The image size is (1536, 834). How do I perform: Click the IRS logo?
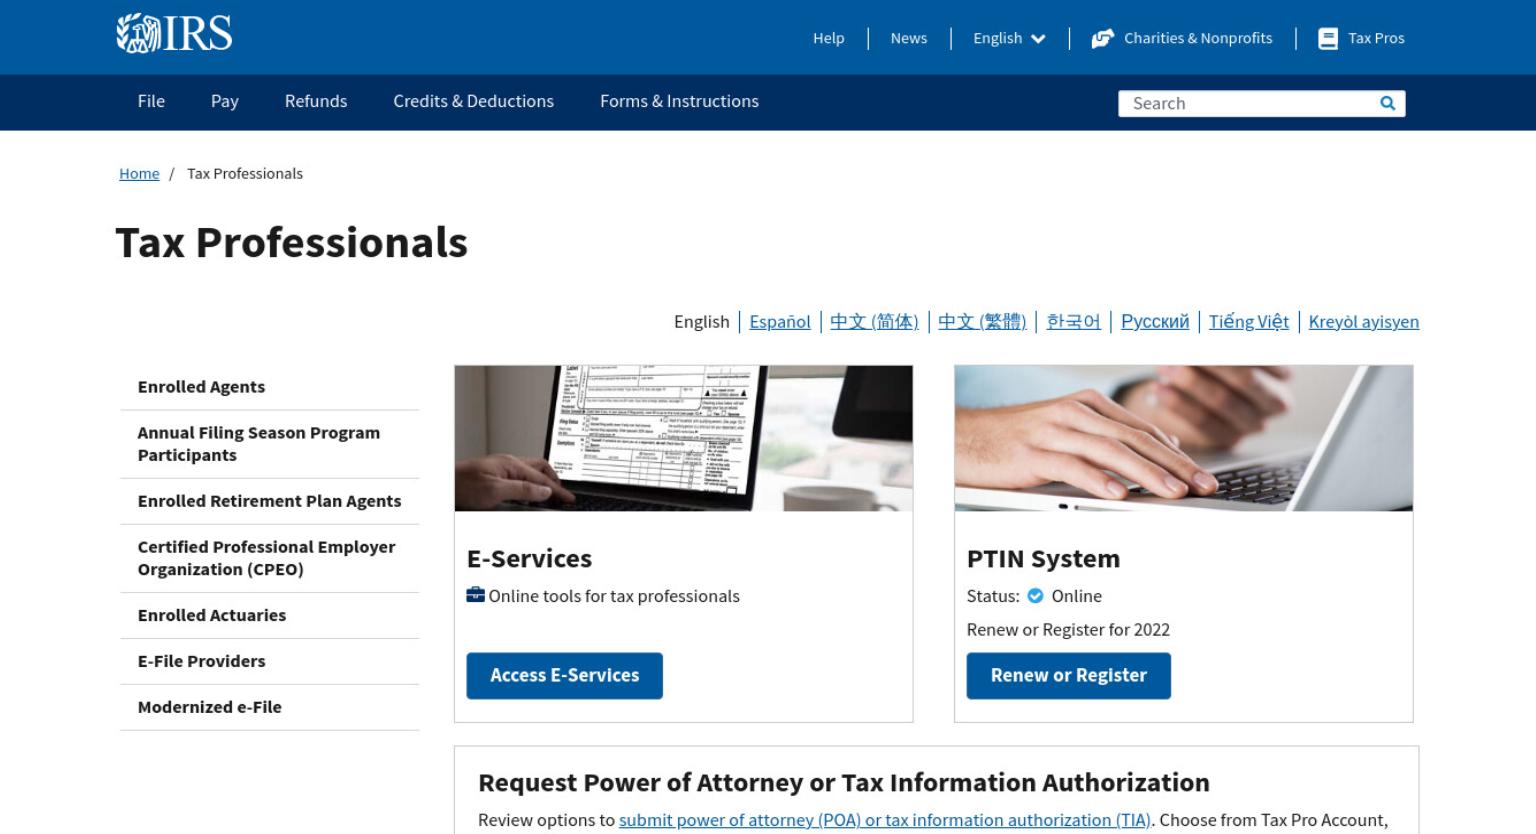175,33
